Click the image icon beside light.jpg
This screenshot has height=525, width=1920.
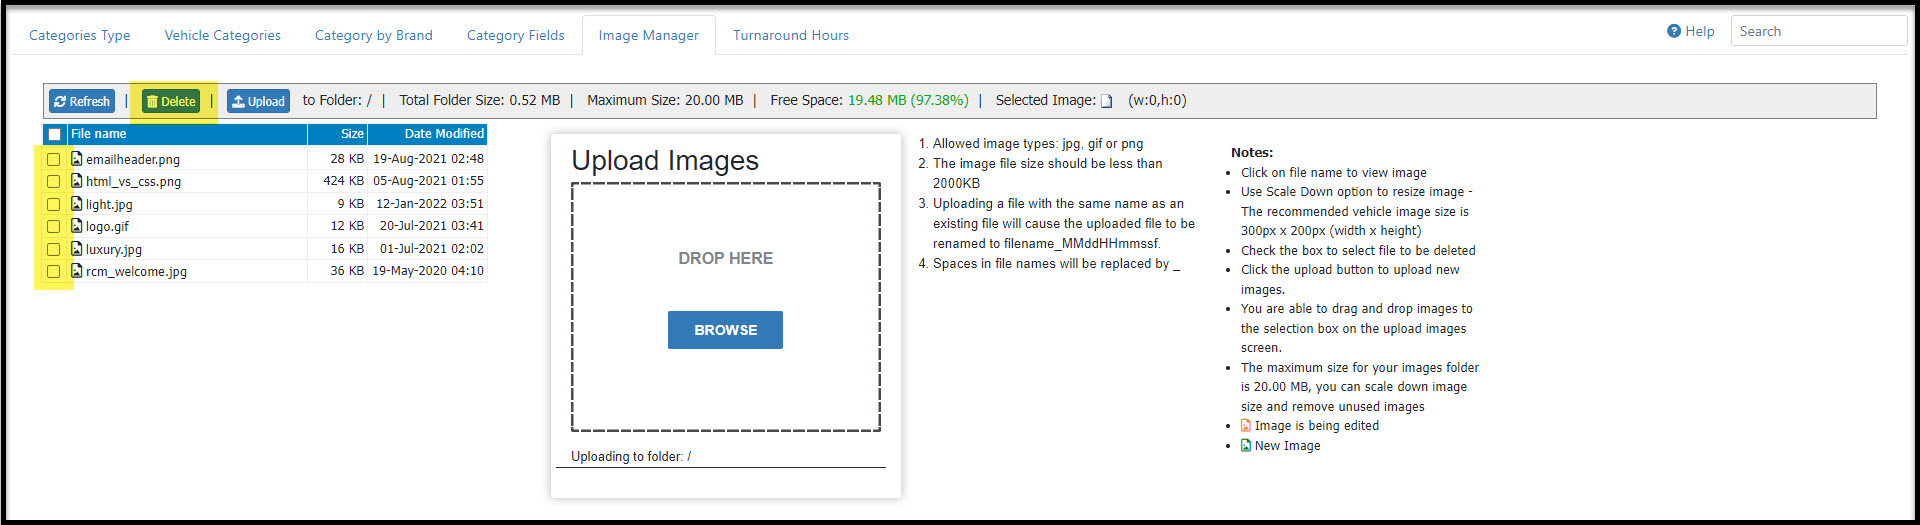tap(76, 204)
